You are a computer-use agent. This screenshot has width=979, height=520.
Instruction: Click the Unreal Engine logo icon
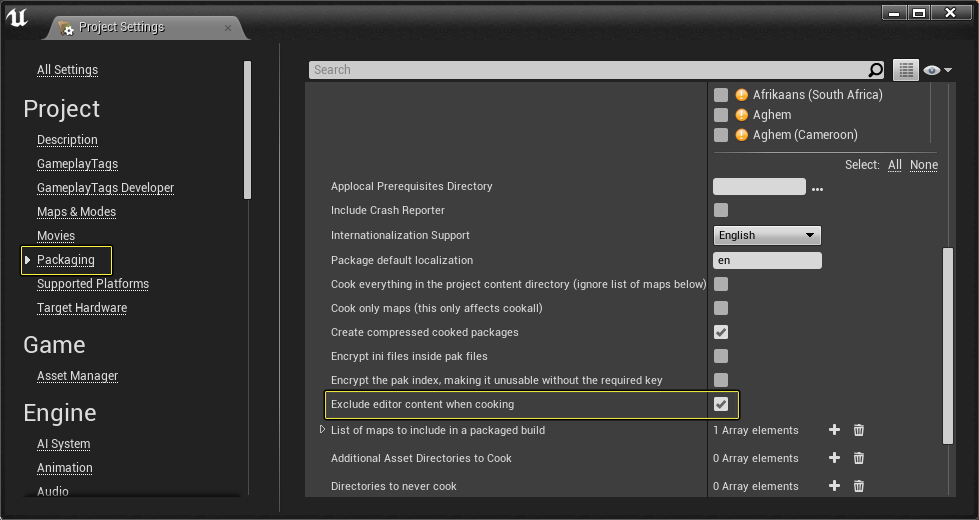pyautogui.click(x=17, y=17)
